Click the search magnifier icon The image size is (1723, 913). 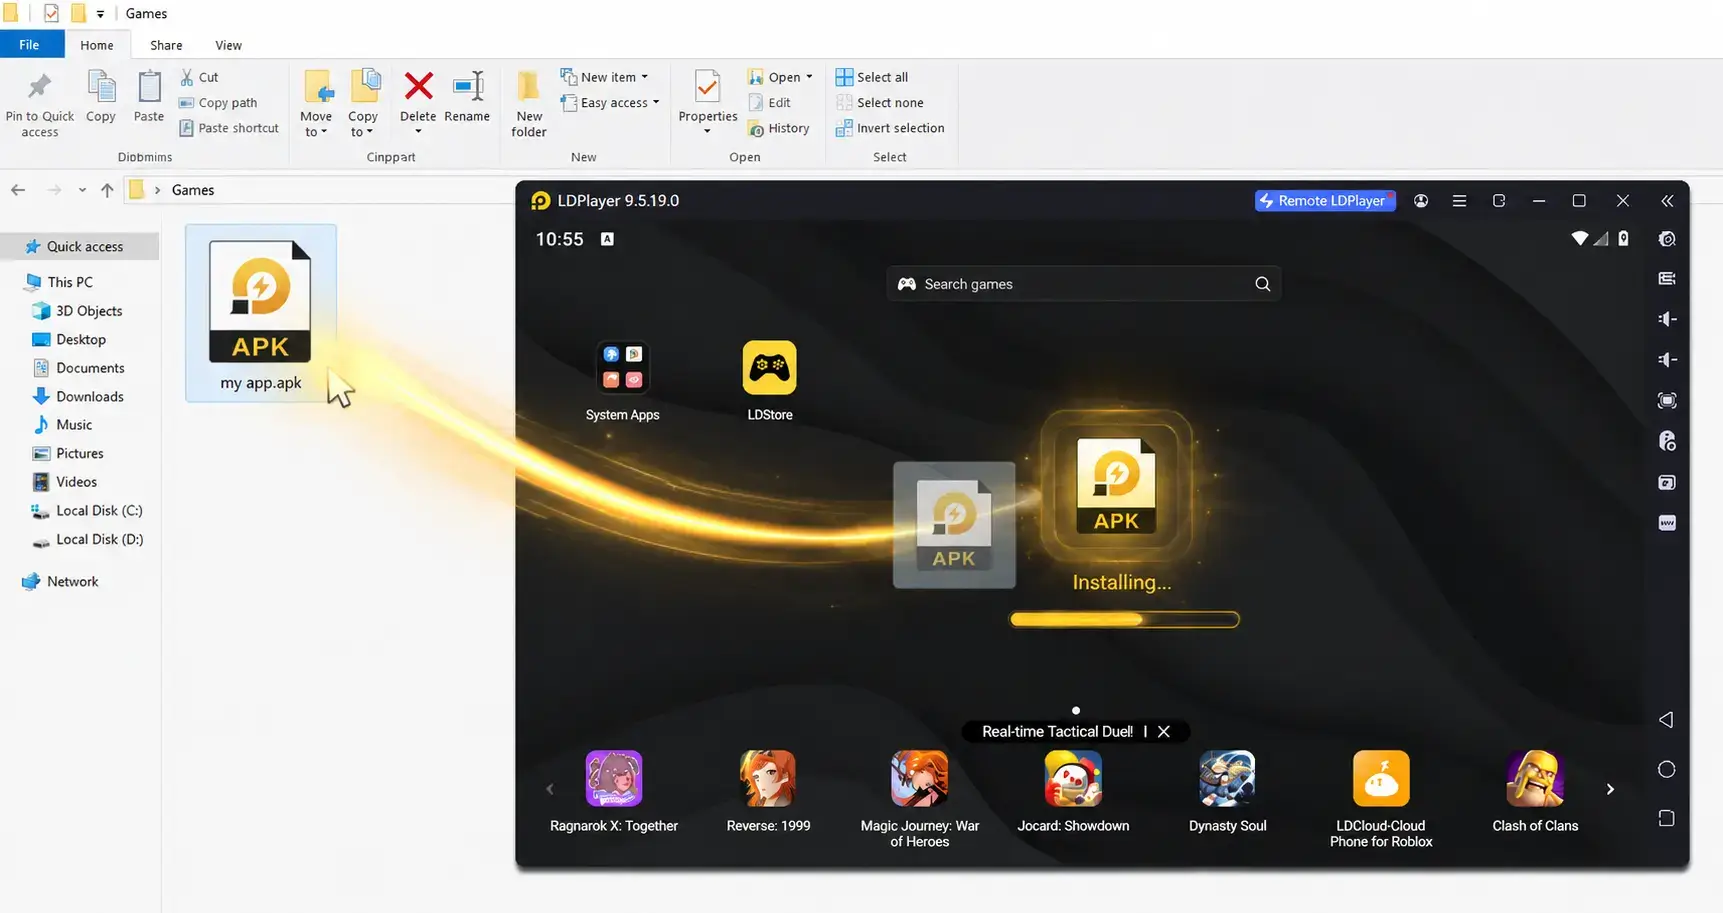click(x=1263, y=284)
